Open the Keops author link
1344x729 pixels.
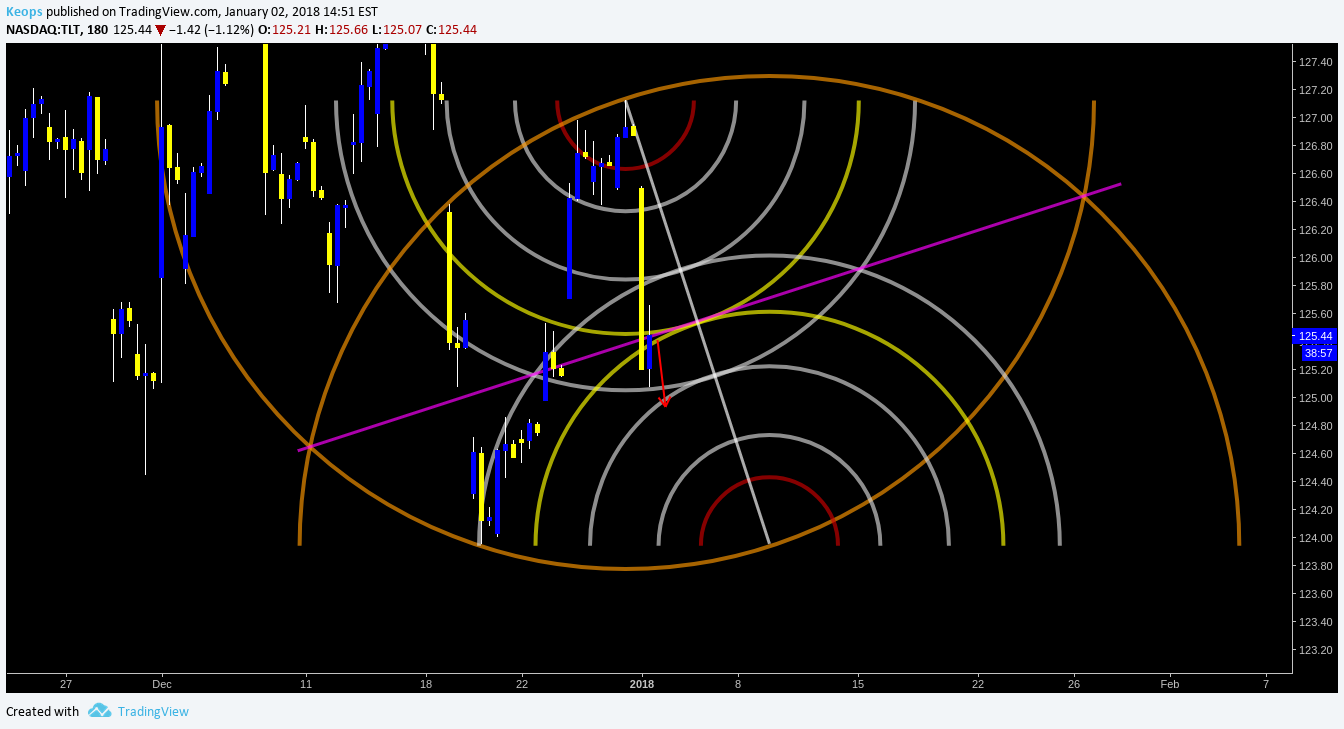25,12
